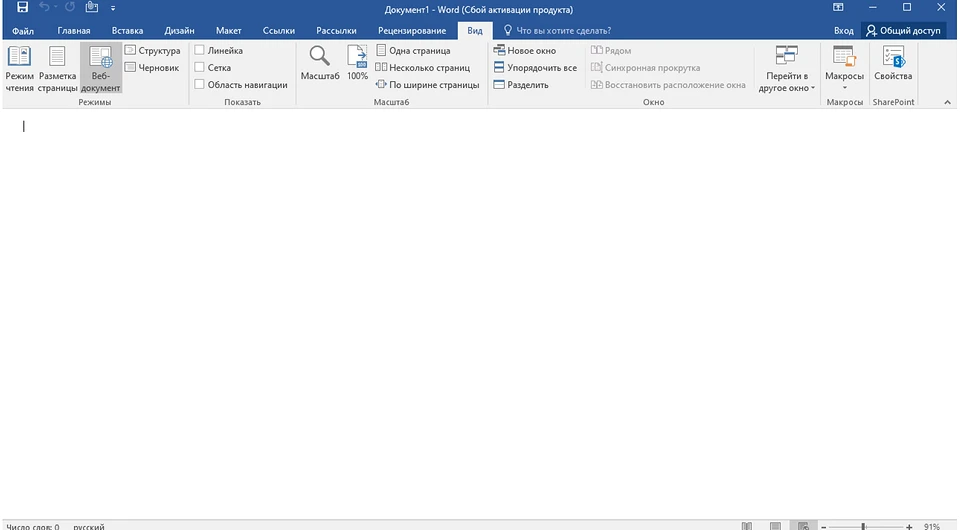Click Новое окно to open new window
Viewport: 960px width, 530px height.
(528, 50)
